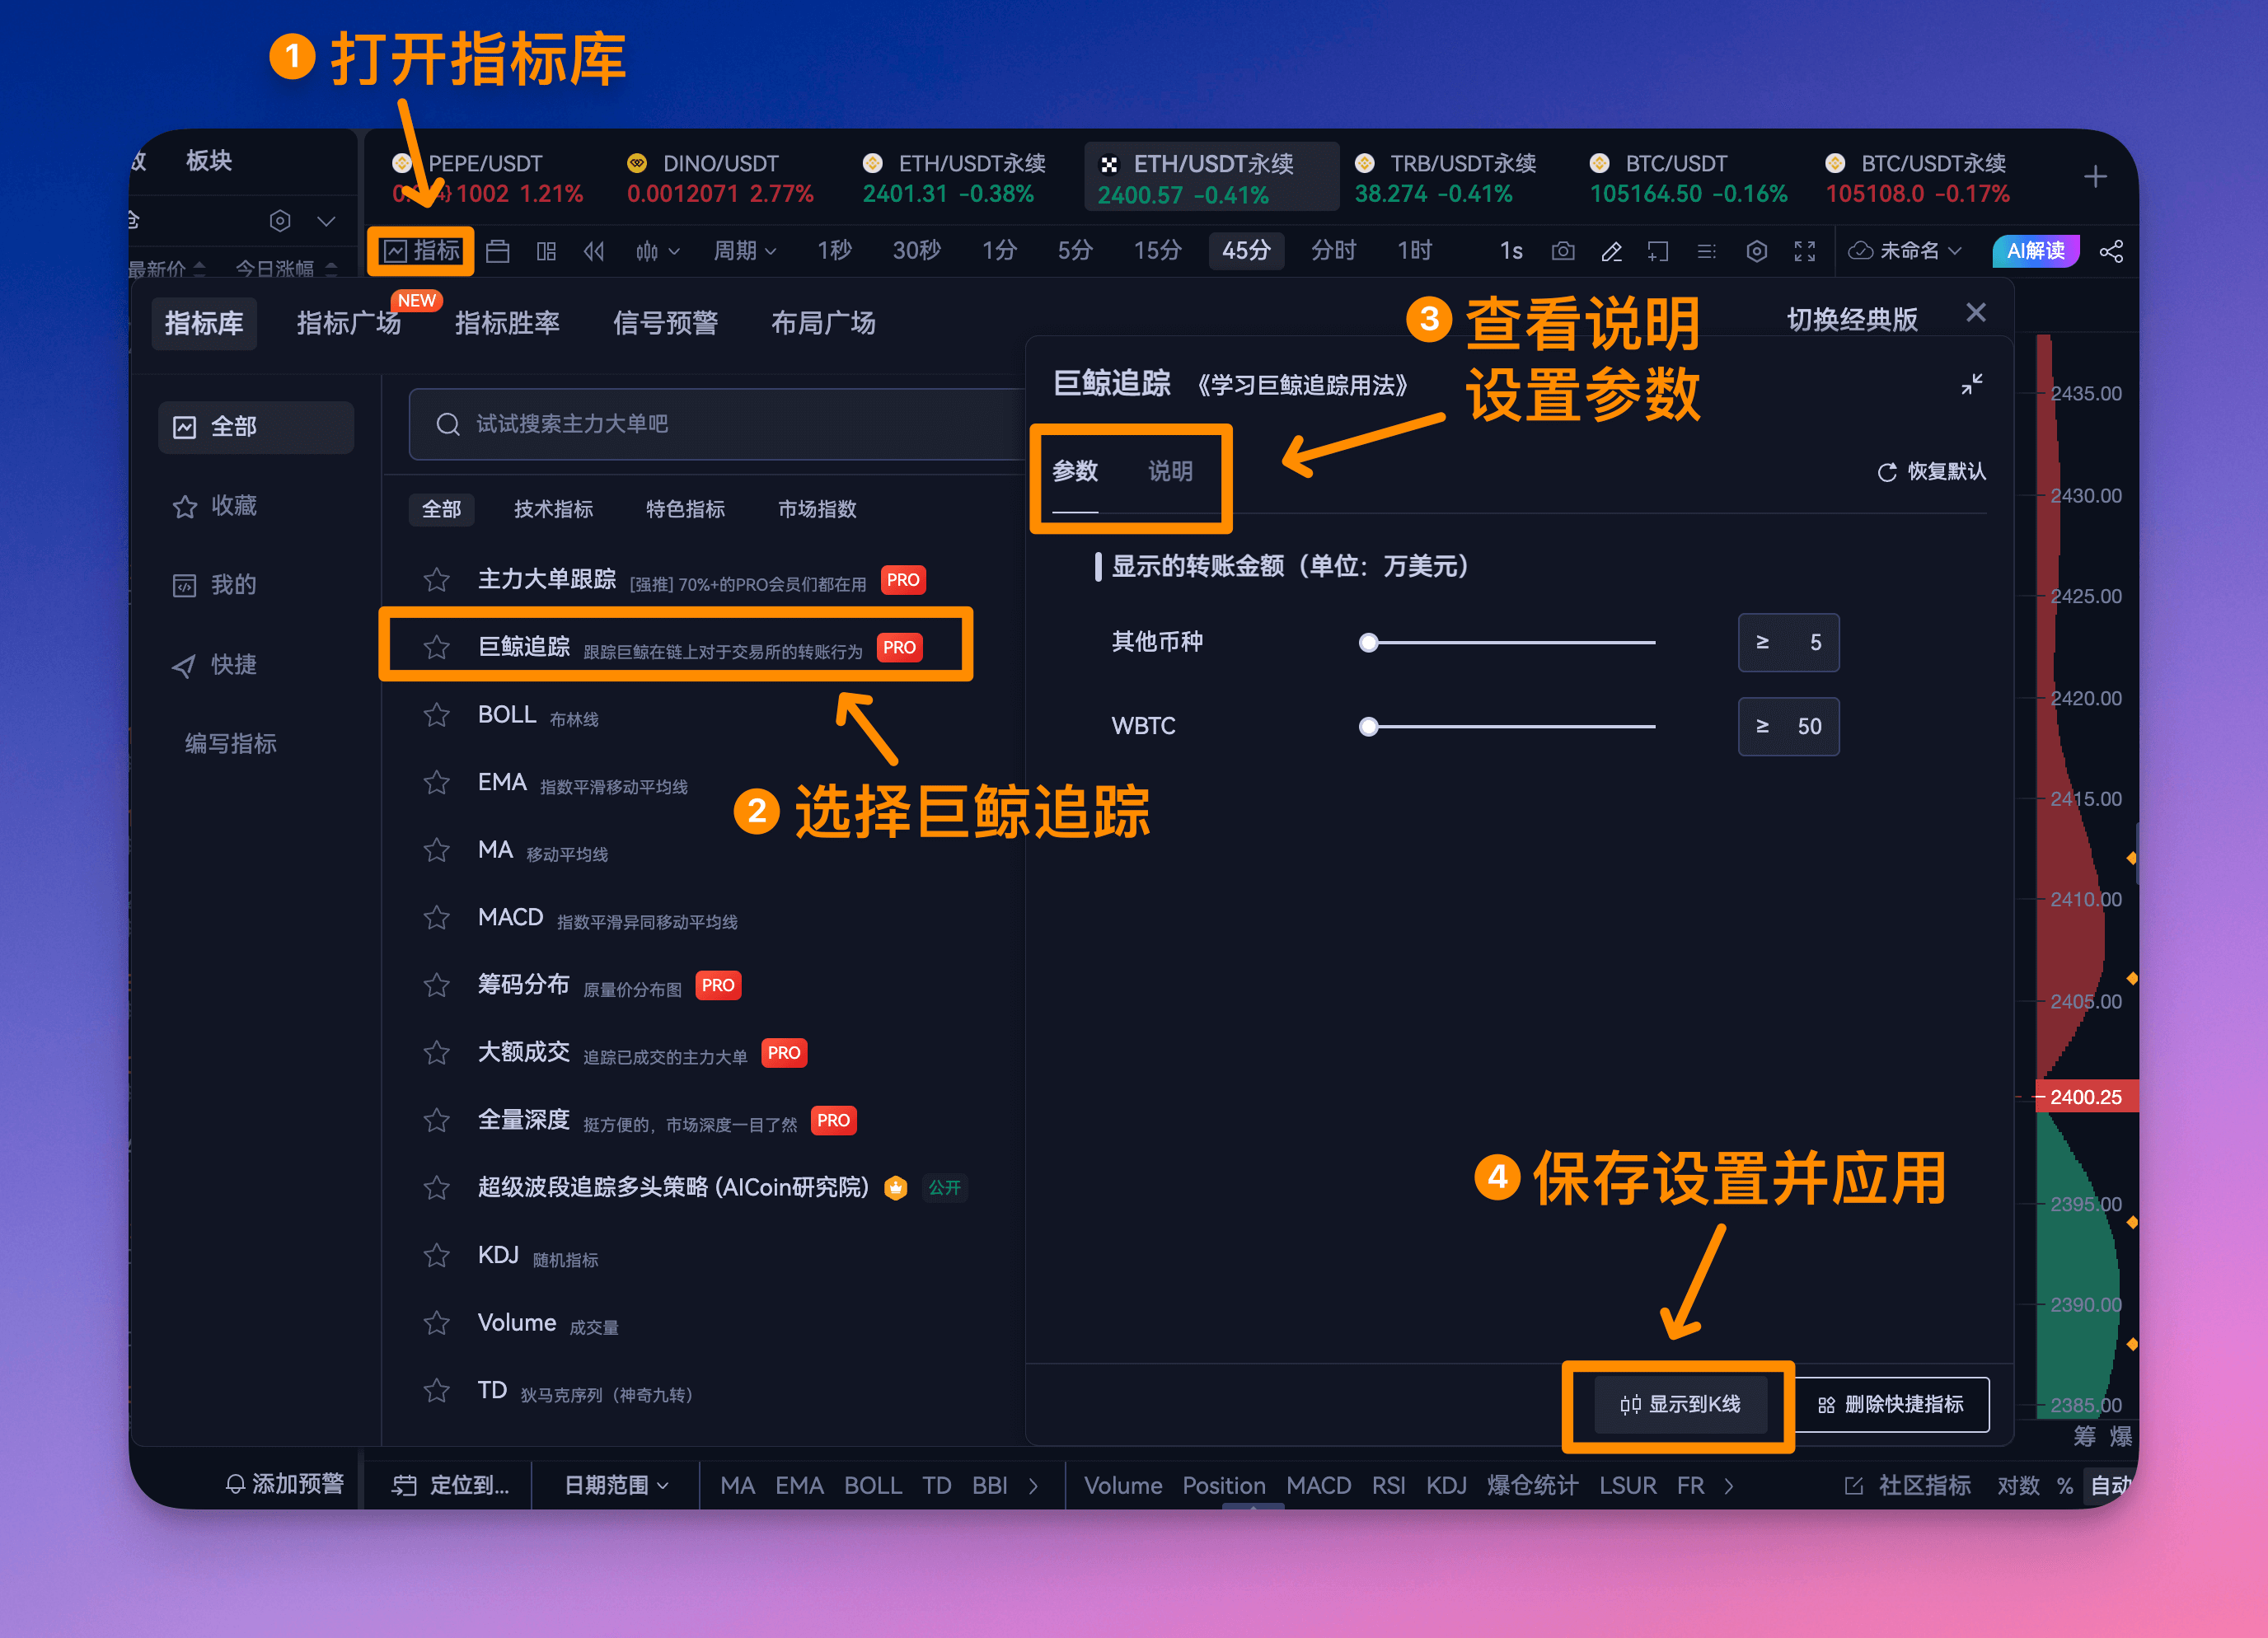Viewport: 2268px width, 1638px height.
Task: Select the 15分 timeframe
Action: (x=1157, y=250)
